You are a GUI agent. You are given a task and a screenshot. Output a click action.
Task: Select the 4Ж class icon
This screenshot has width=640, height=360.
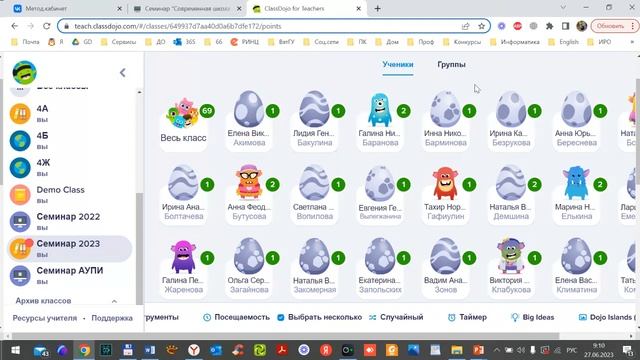20,167
